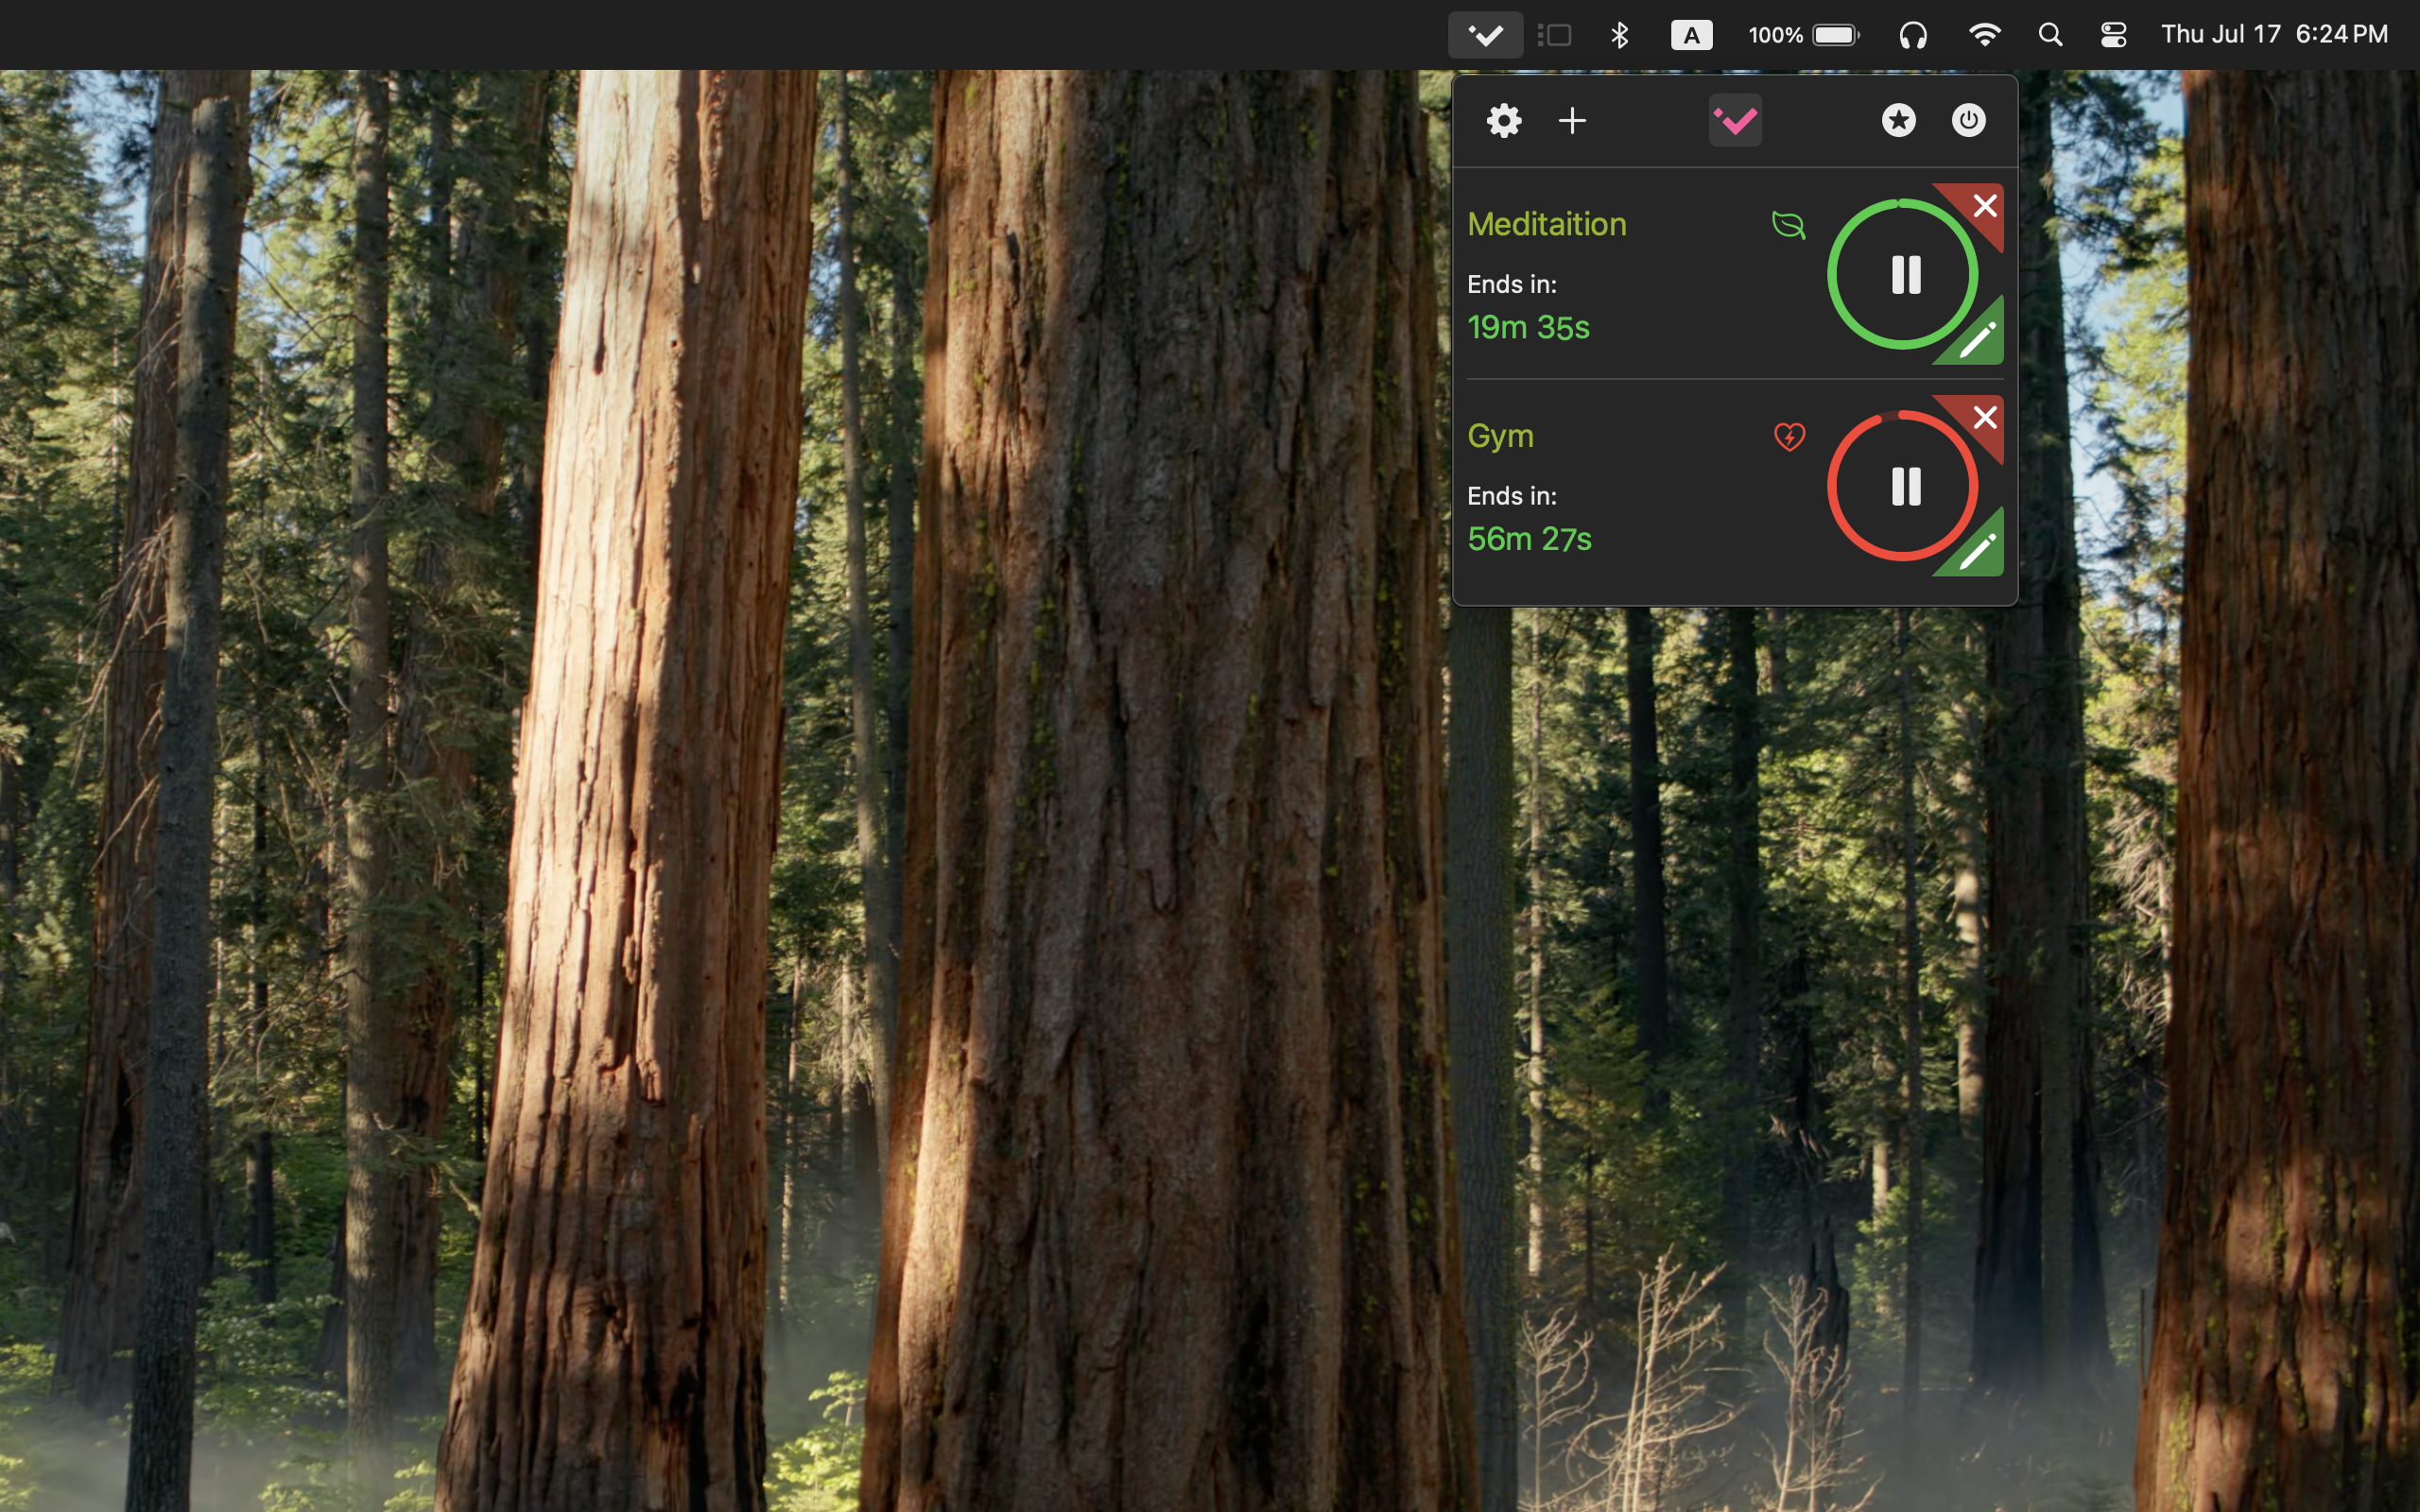This screenshot has height=1512, width=2420.
Task: Open Spotlight search in the menu bar
Action: [2050, 35]
